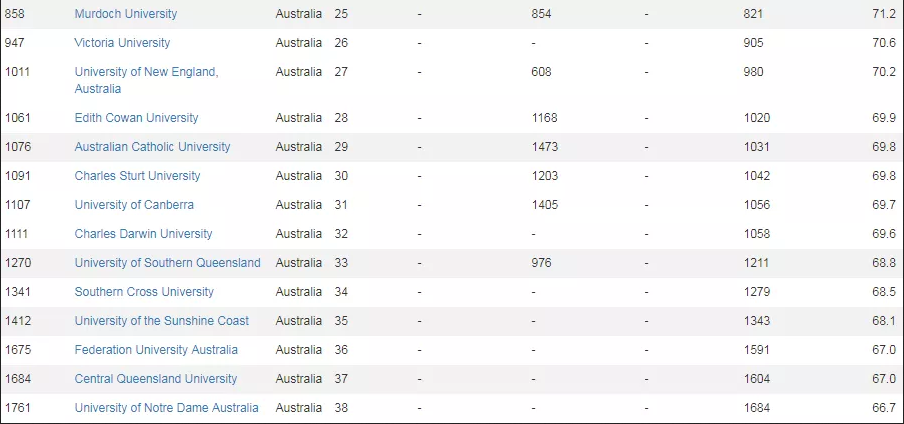Open University of the Sunshine Coast link
This screenshot has width=904, height=424.
(161, 321)
